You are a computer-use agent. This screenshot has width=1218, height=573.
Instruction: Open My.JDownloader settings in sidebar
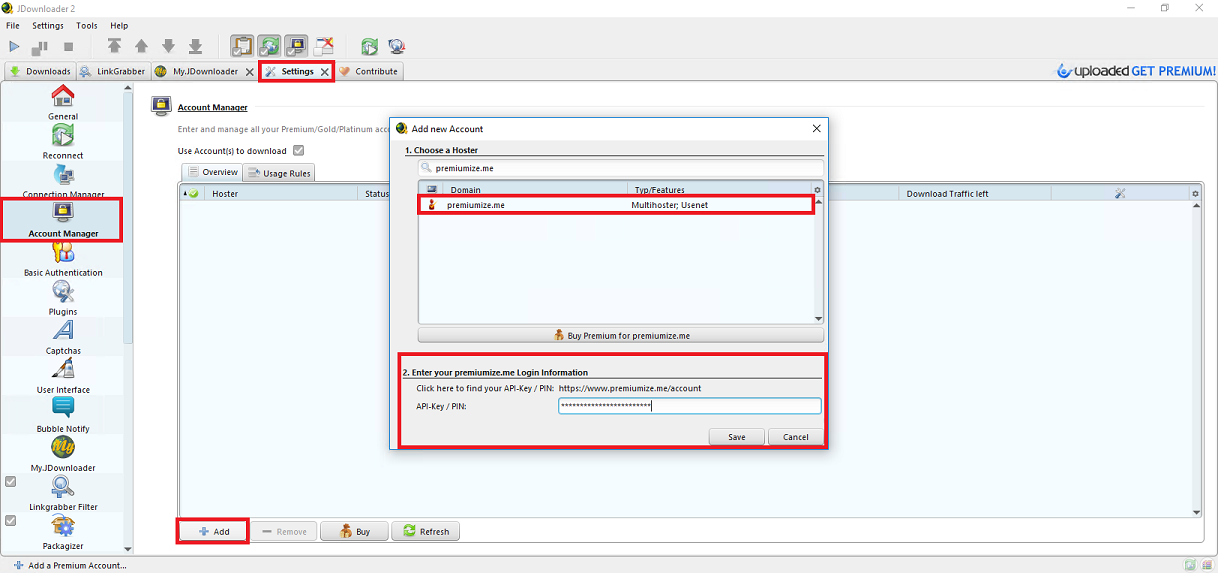click(x=62, y=454)
